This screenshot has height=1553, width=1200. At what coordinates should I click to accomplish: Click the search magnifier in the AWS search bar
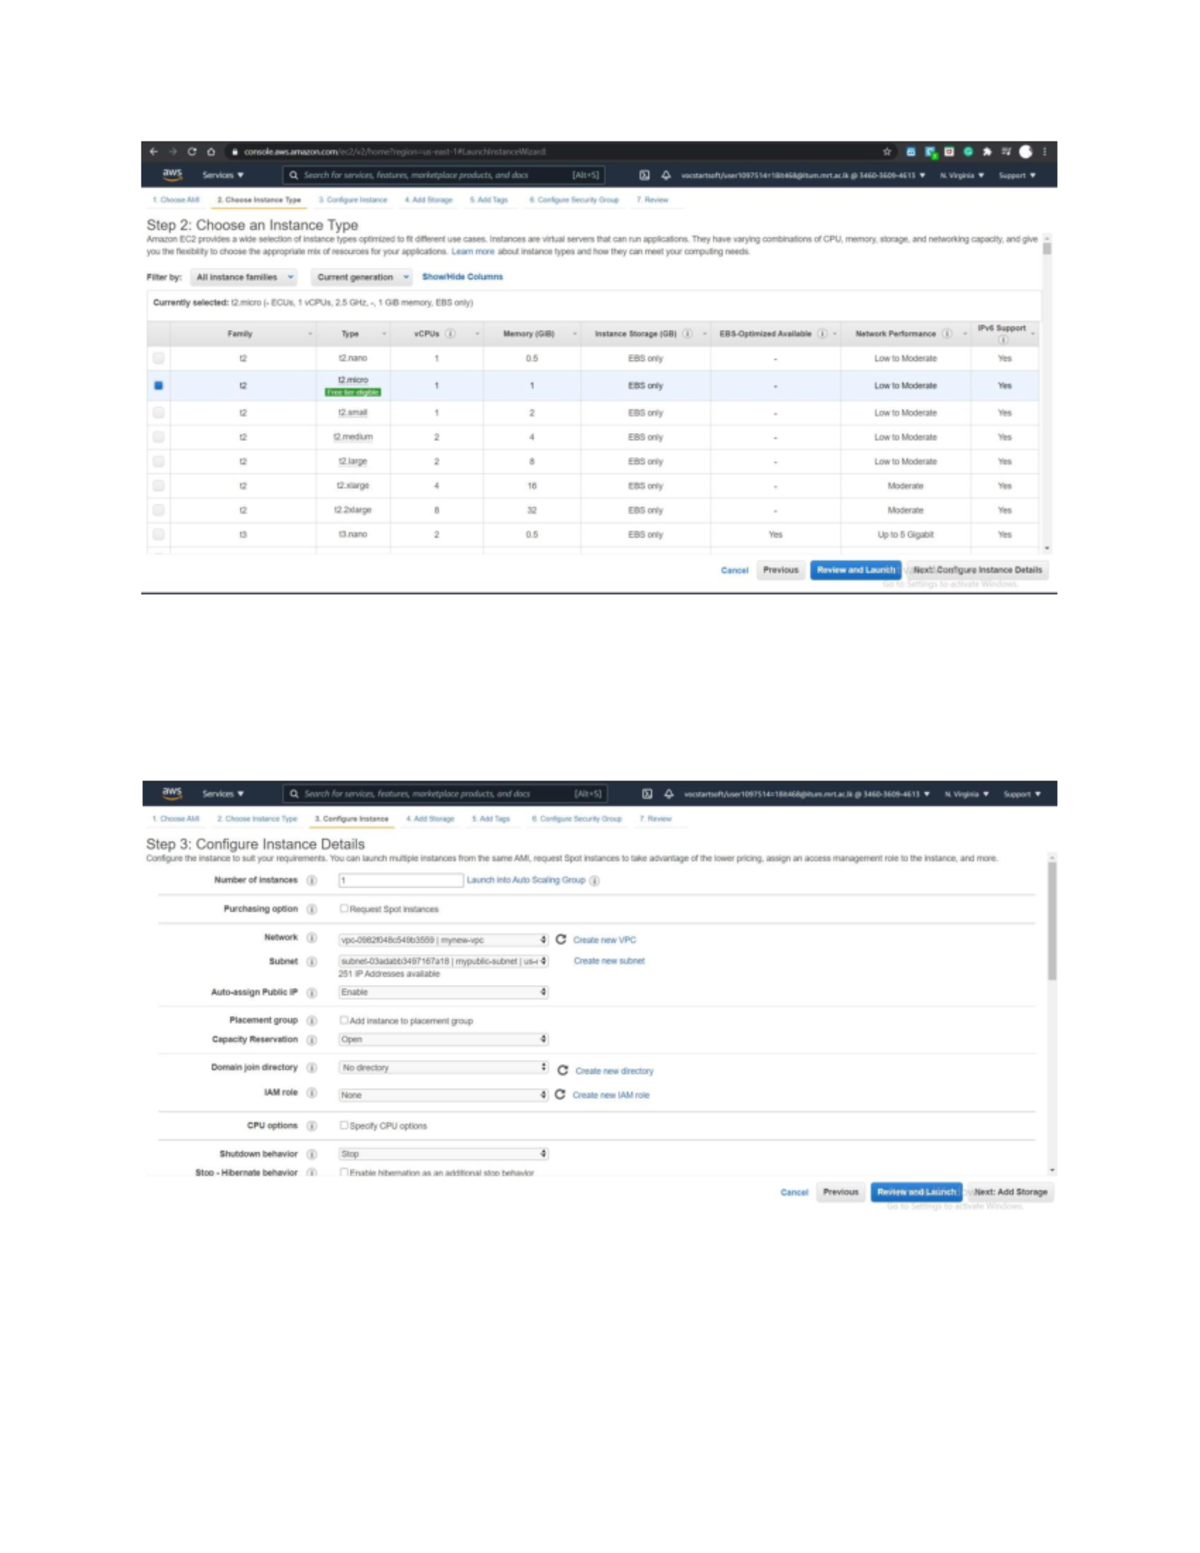[293, 174]
